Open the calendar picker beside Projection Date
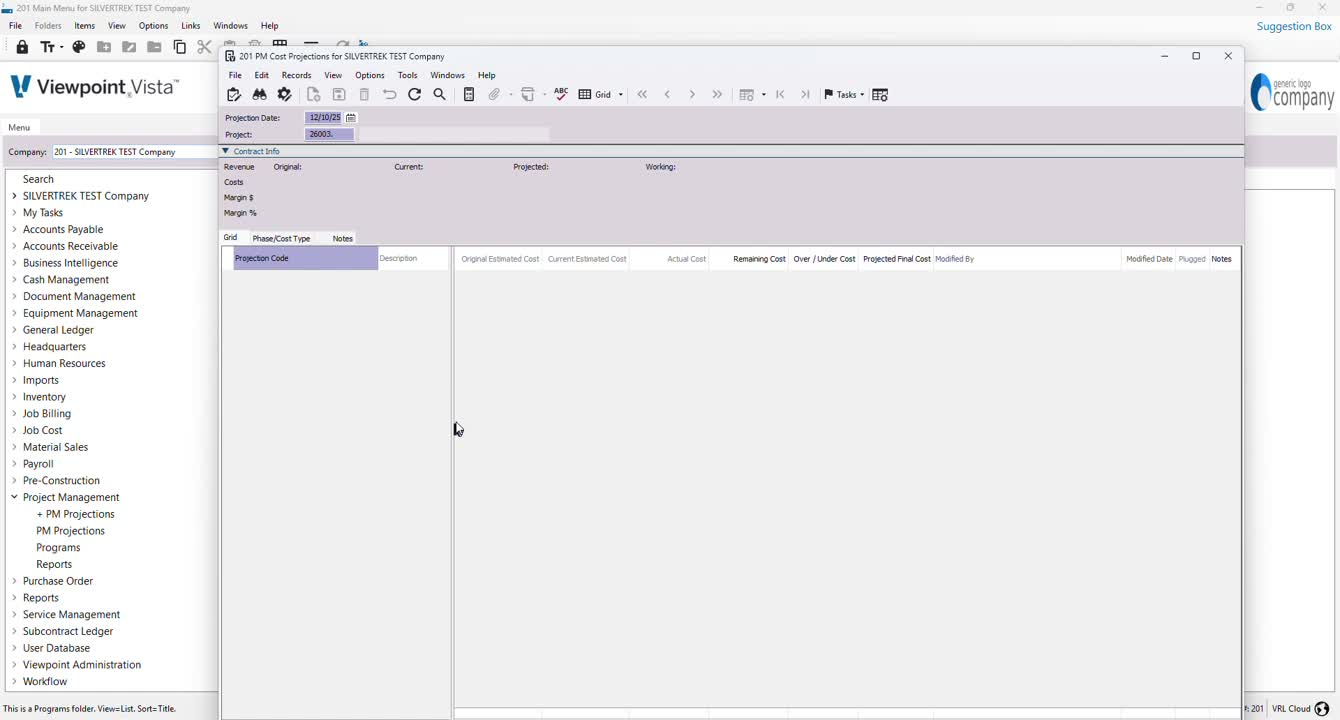Viewport: 1340px width, 720px height. [x=351, y=118]
